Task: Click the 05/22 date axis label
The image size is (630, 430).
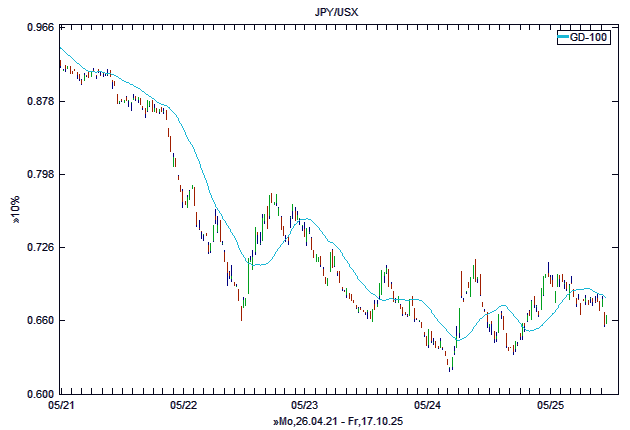Action: click(x=184, y=406)
